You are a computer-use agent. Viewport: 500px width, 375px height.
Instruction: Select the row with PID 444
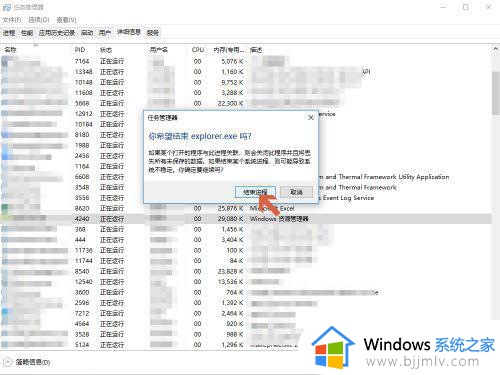[x=246, y=240]
